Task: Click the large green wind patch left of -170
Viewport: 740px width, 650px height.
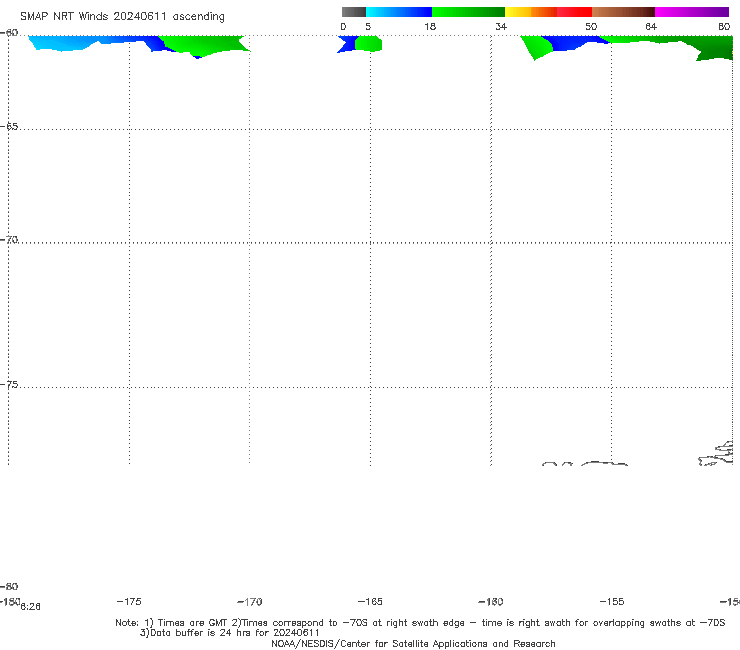Action: [203, 44]
